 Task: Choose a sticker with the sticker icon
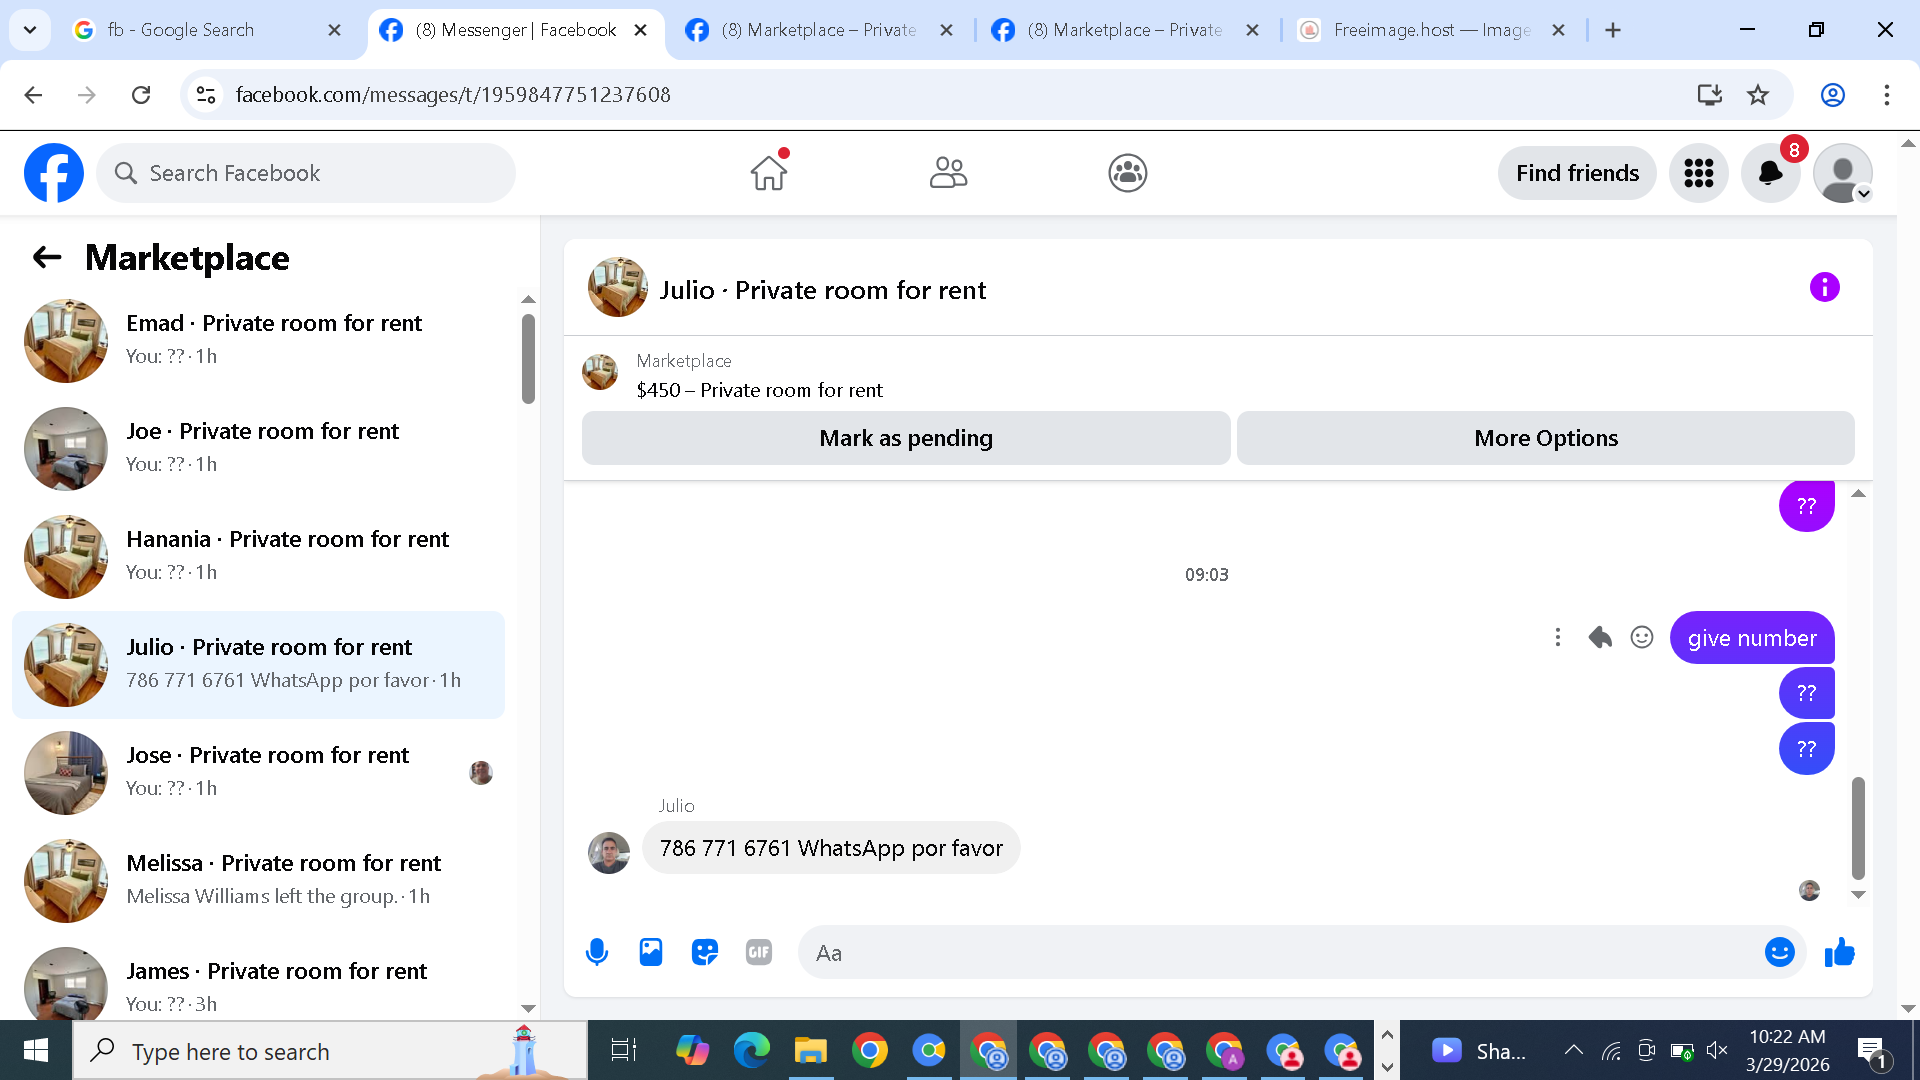pyautogui.click(x=705, y=952)
